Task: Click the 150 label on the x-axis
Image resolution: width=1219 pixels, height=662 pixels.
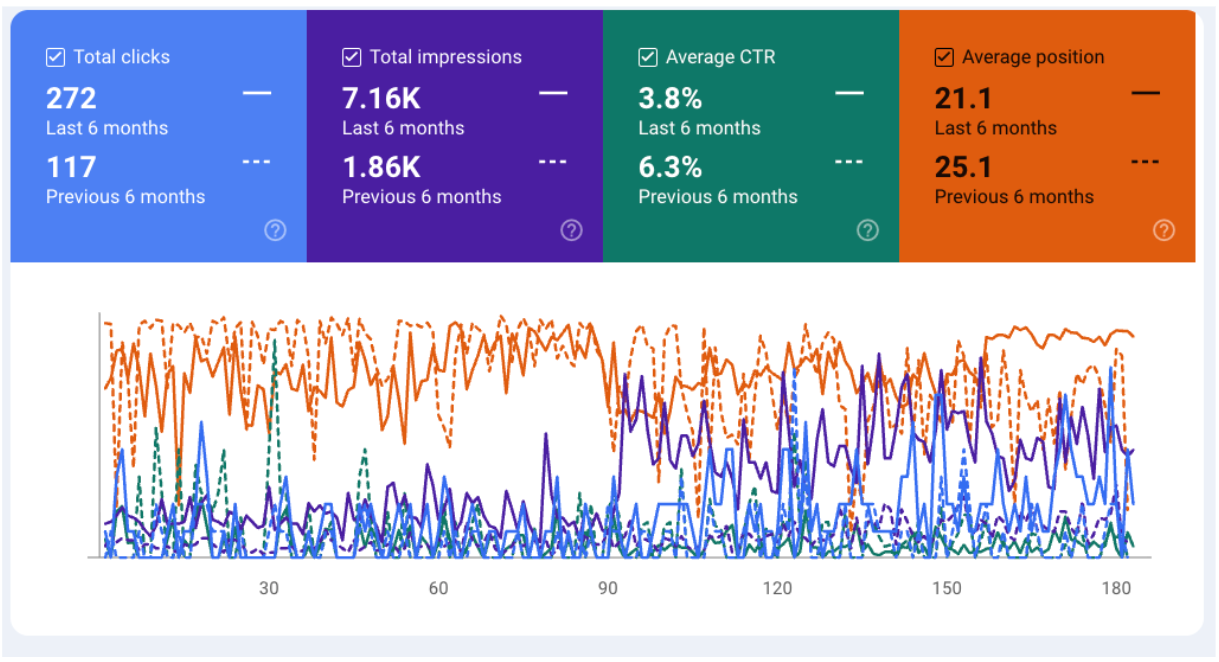Action: coord(947,588)
